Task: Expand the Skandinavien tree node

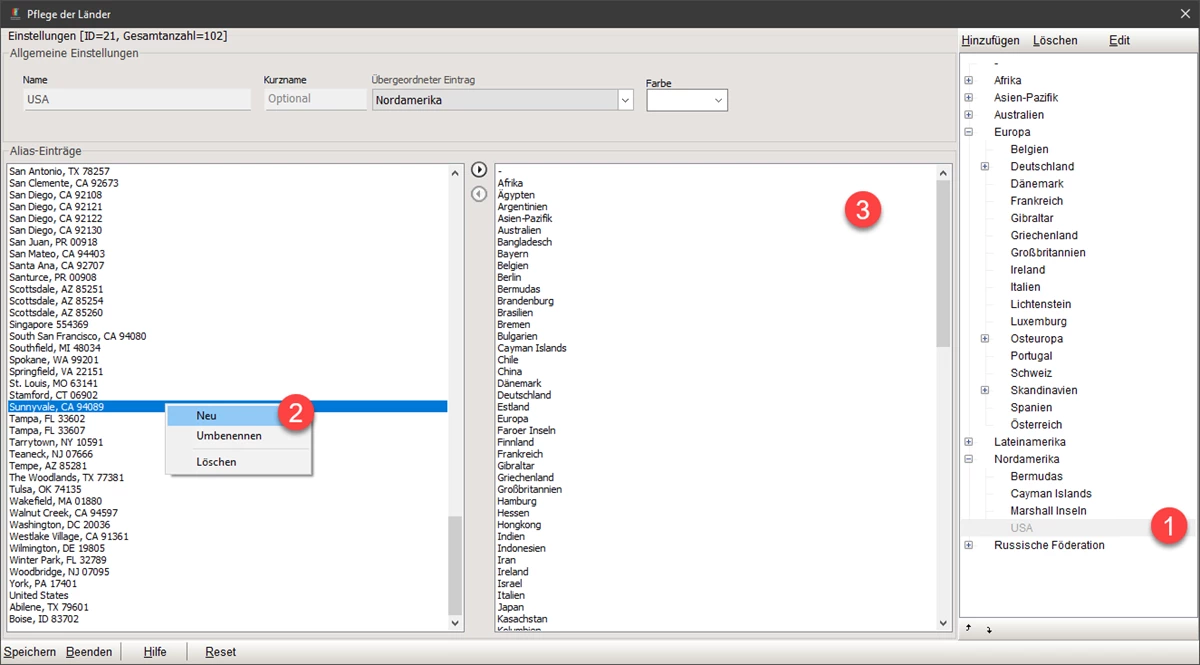Action: [x=985, y=390]
